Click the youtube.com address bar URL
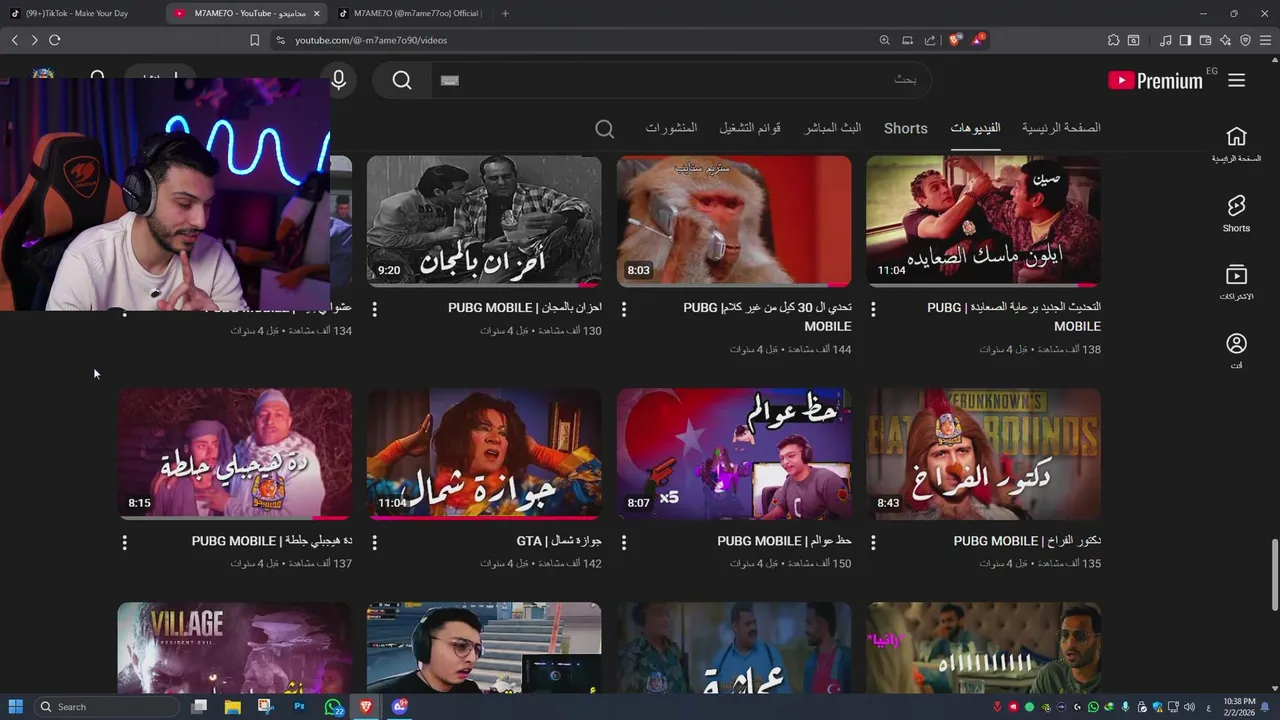This screenshot has width=1280, height=720. pyautogui.click(x=371, y=40)
